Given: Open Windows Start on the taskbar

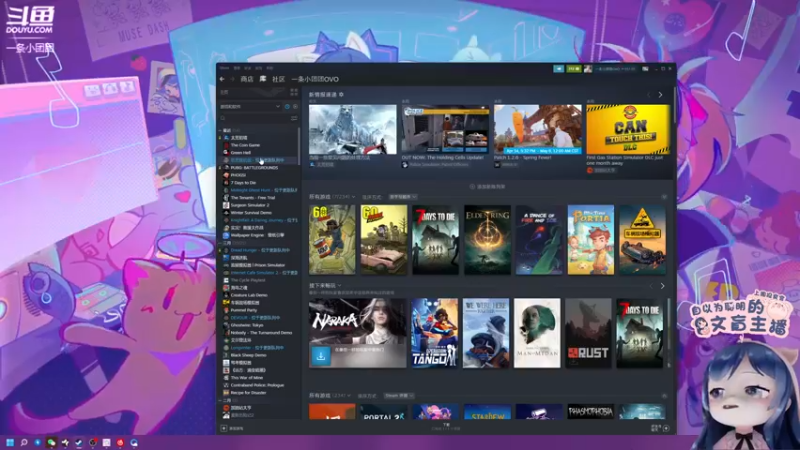Looking at the screenshot, I should click(10, 442).
